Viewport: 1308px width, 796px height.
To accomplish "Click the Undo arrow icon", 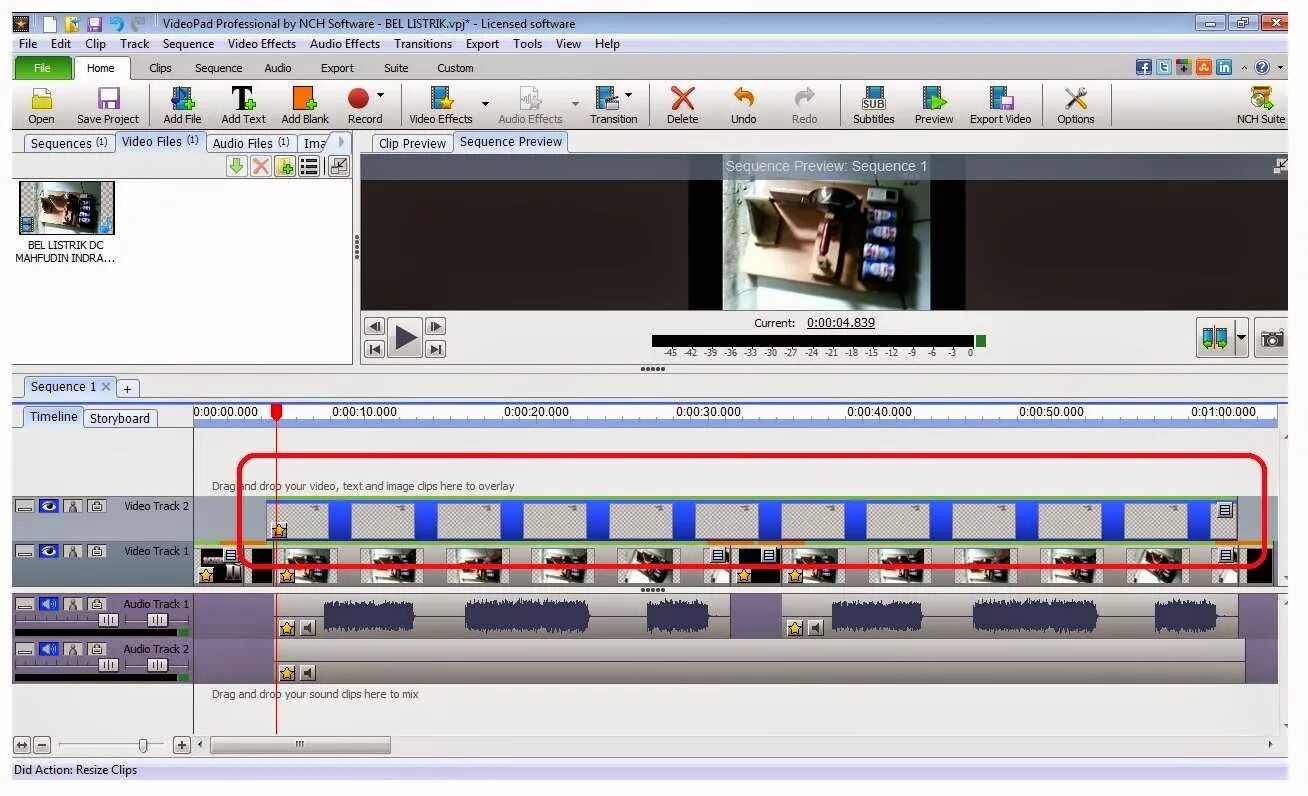I will click(743, 98).
